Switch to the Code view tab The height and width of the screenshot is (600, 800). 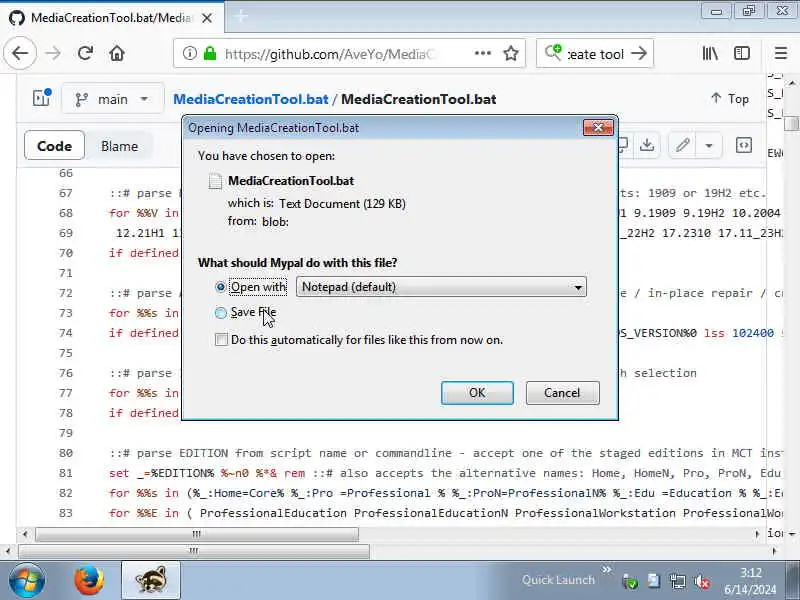(x=54, y=146)
